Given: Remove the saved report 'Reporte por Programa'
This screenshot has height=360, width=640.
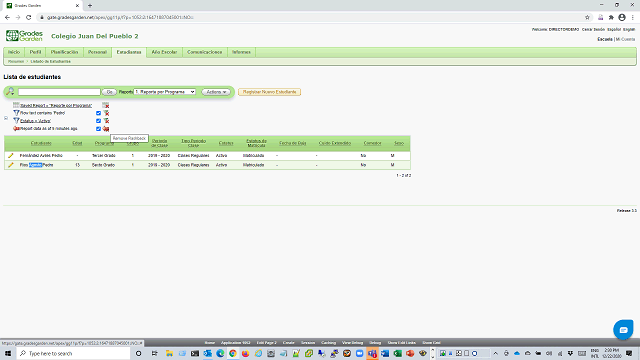Looking at the screenshot, I should pos(106,105).
